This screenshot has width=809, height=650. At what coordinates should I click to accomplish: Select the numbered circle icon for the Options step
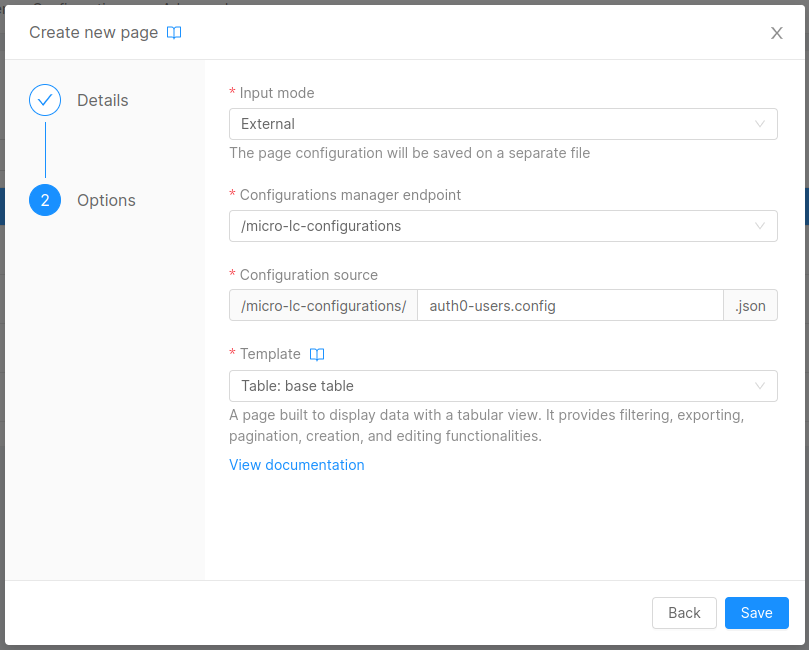click(x=44, y=200)
